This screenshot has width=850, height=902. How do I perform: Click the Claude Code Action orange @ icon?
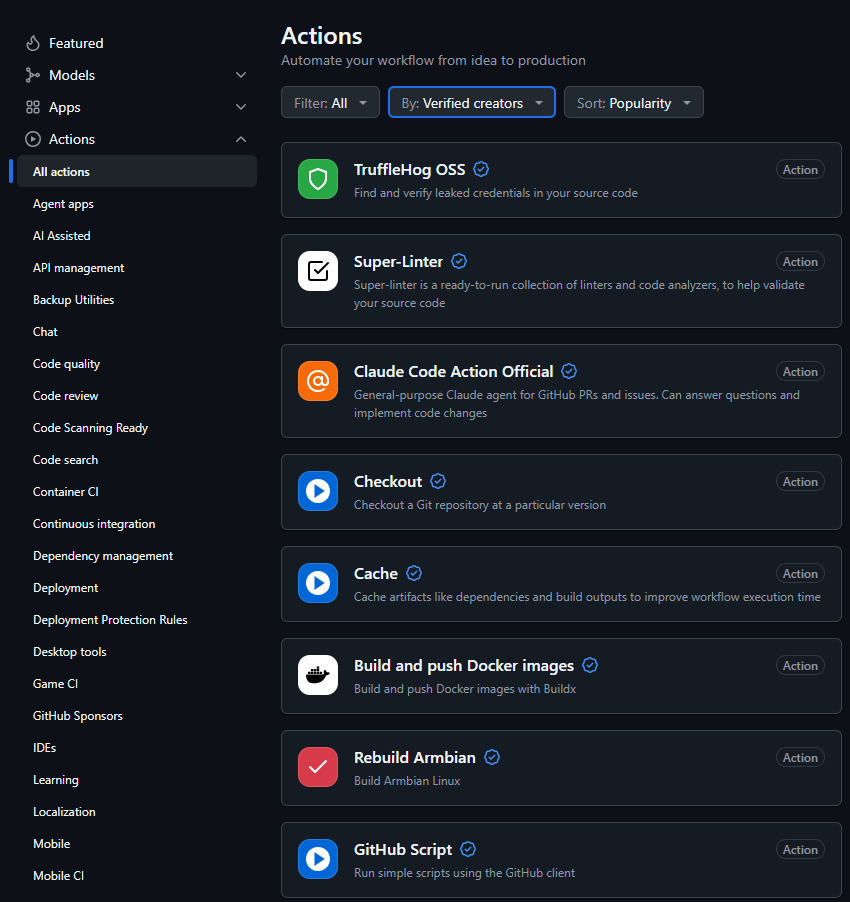coord(318,381)
